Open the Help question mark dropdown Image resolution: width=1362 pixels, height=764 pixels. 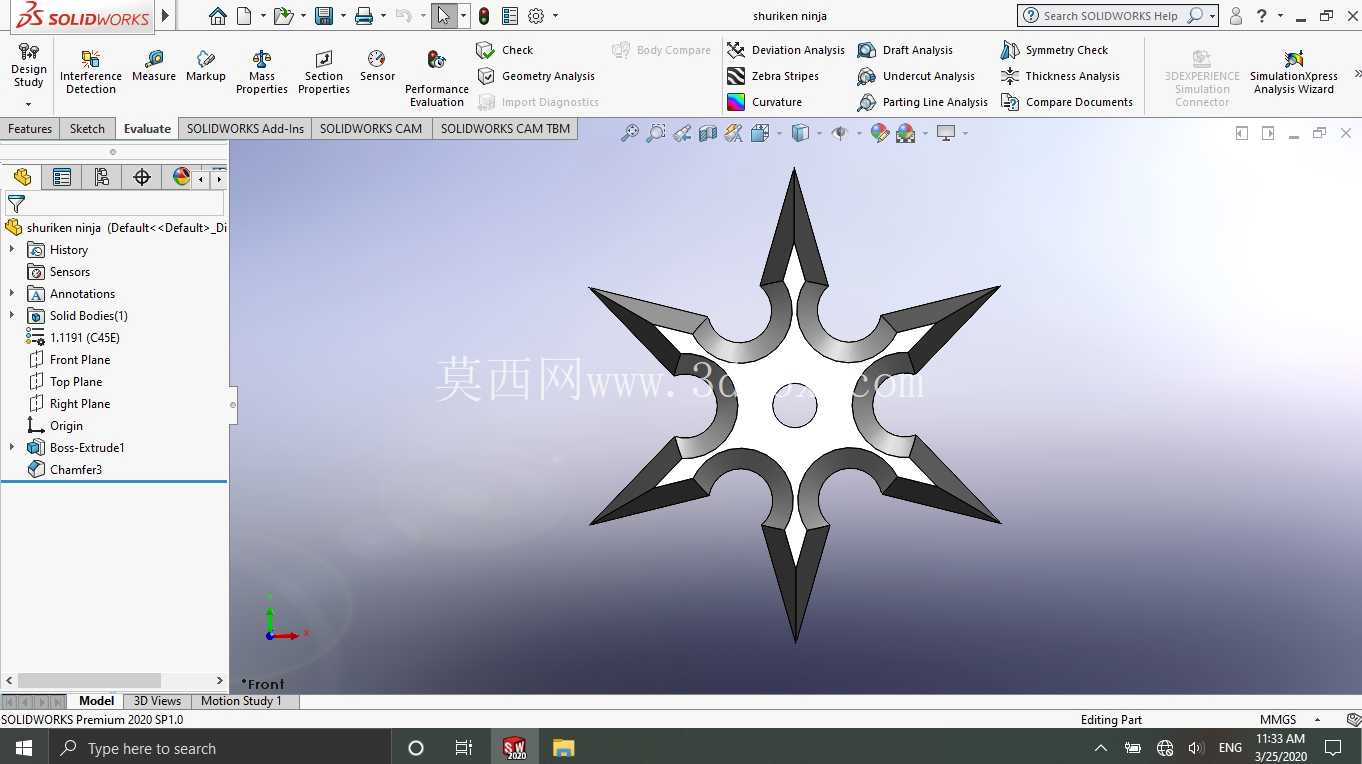[1280, 16]
